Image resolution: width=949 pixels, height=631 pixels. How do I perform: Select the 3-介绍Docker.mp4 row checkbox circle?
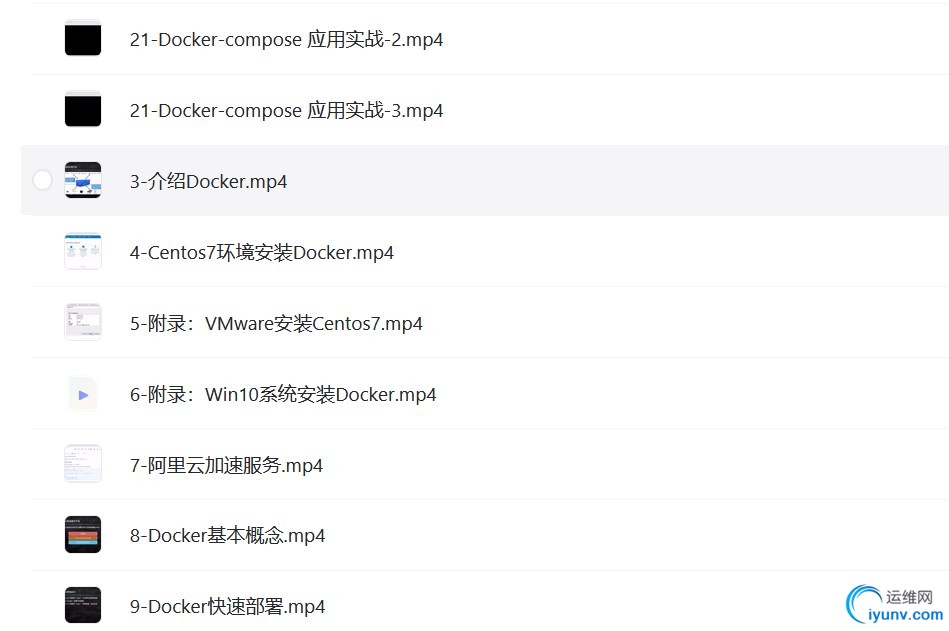[x=42, y=180]
